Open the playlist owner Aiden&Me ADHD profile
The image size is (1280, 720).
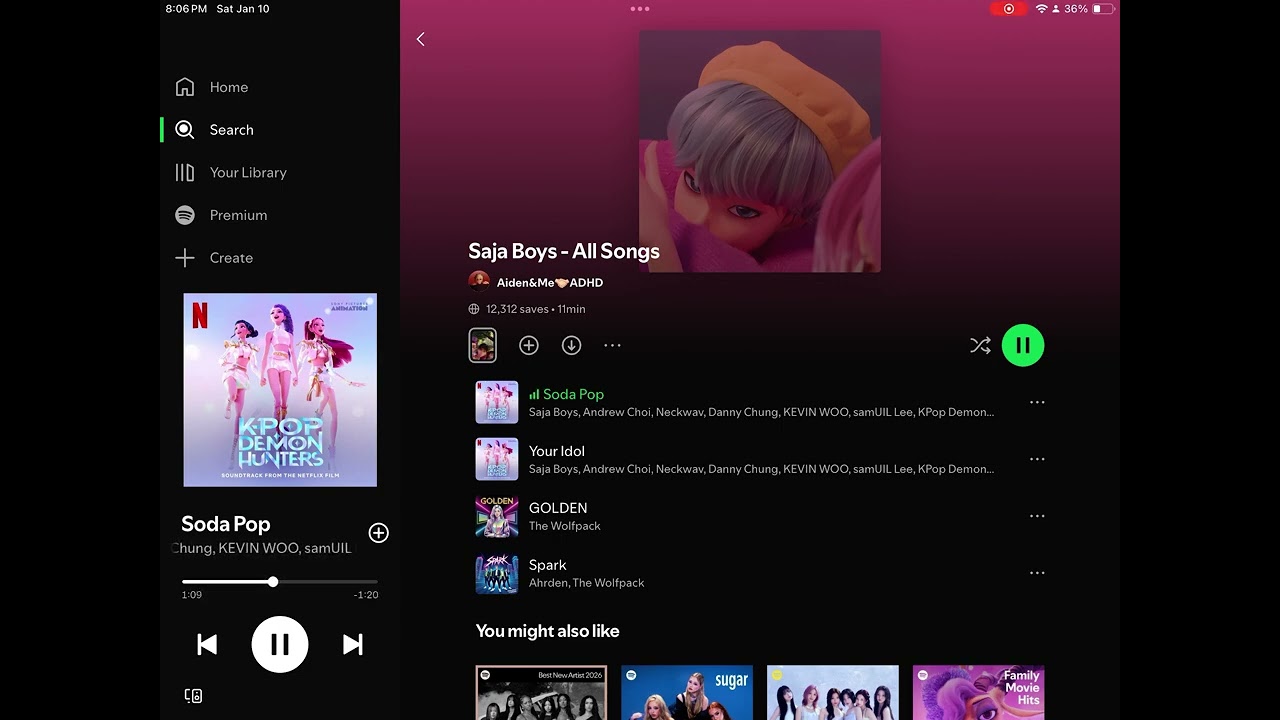click(x=550, y=282)
